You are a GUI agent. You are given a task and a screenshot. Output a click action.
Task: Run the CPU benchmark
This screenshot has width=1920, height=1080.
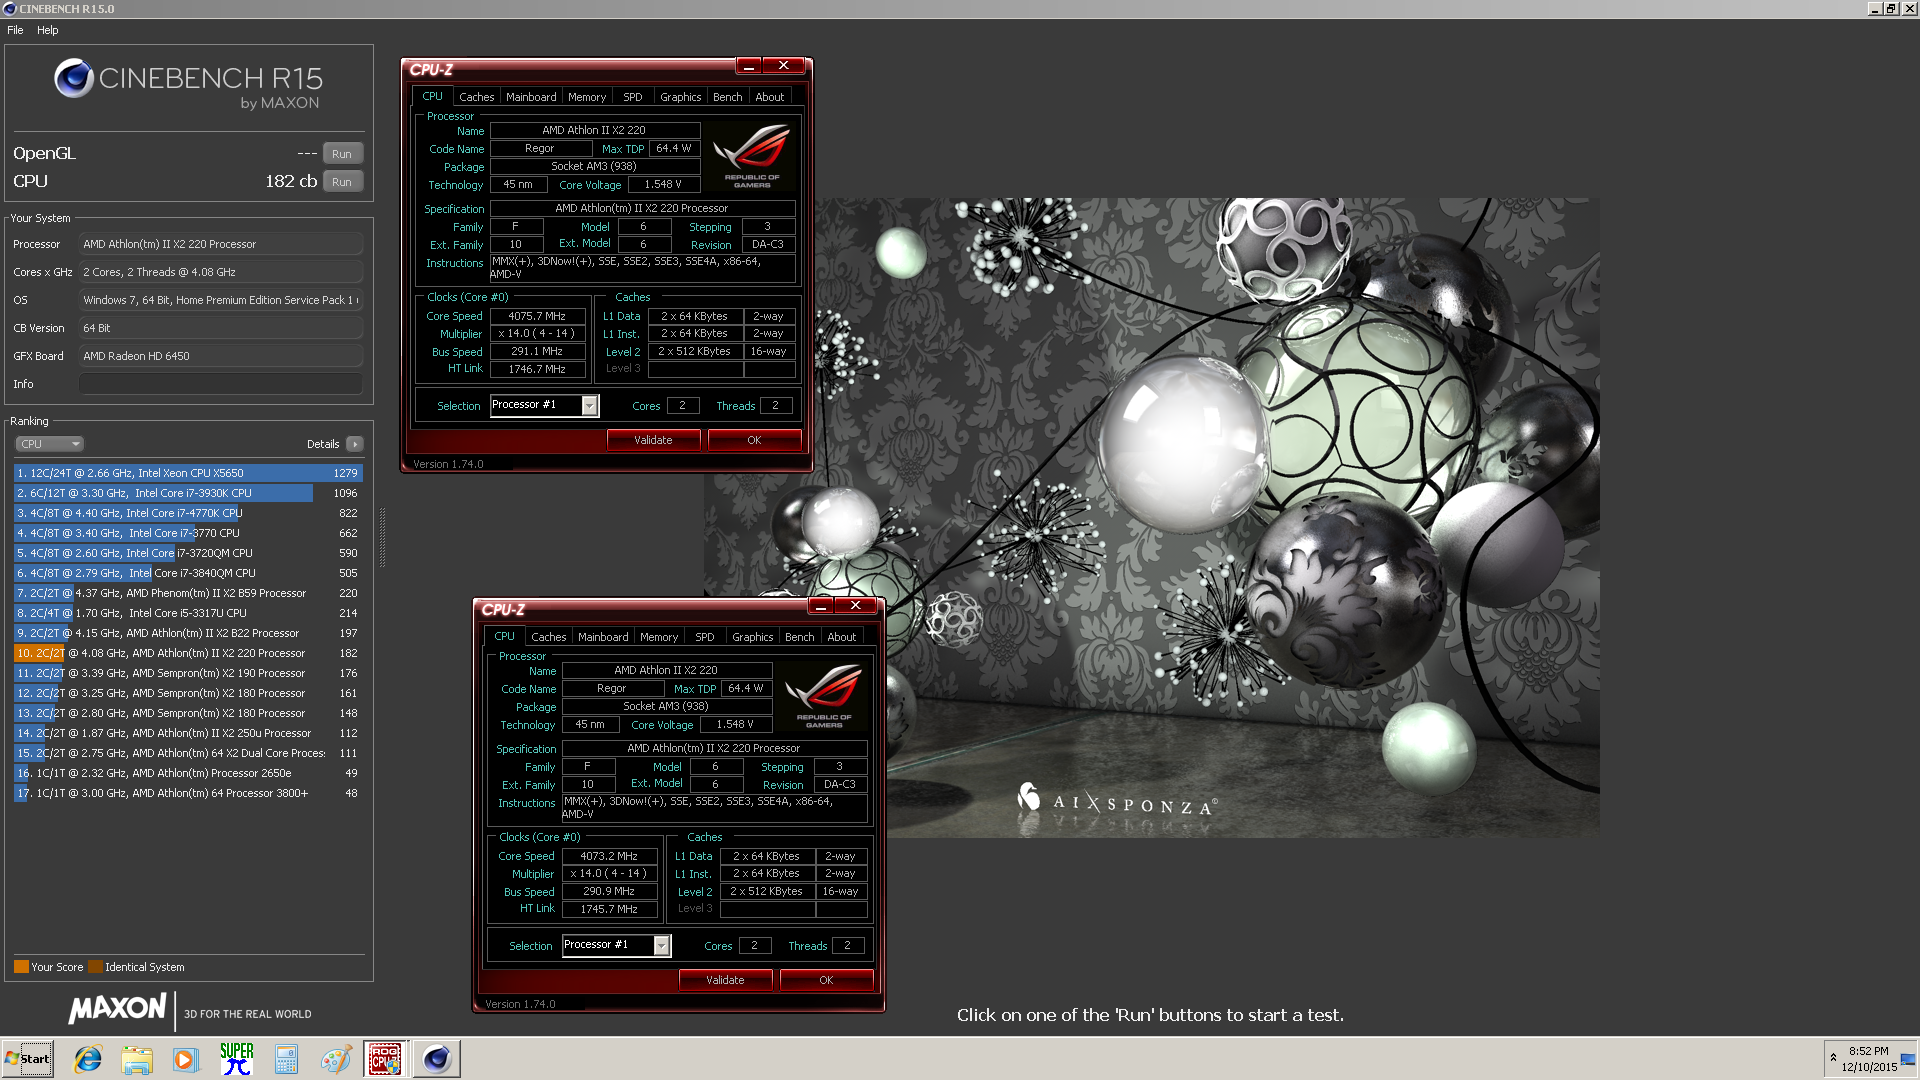tap(342, 182)
